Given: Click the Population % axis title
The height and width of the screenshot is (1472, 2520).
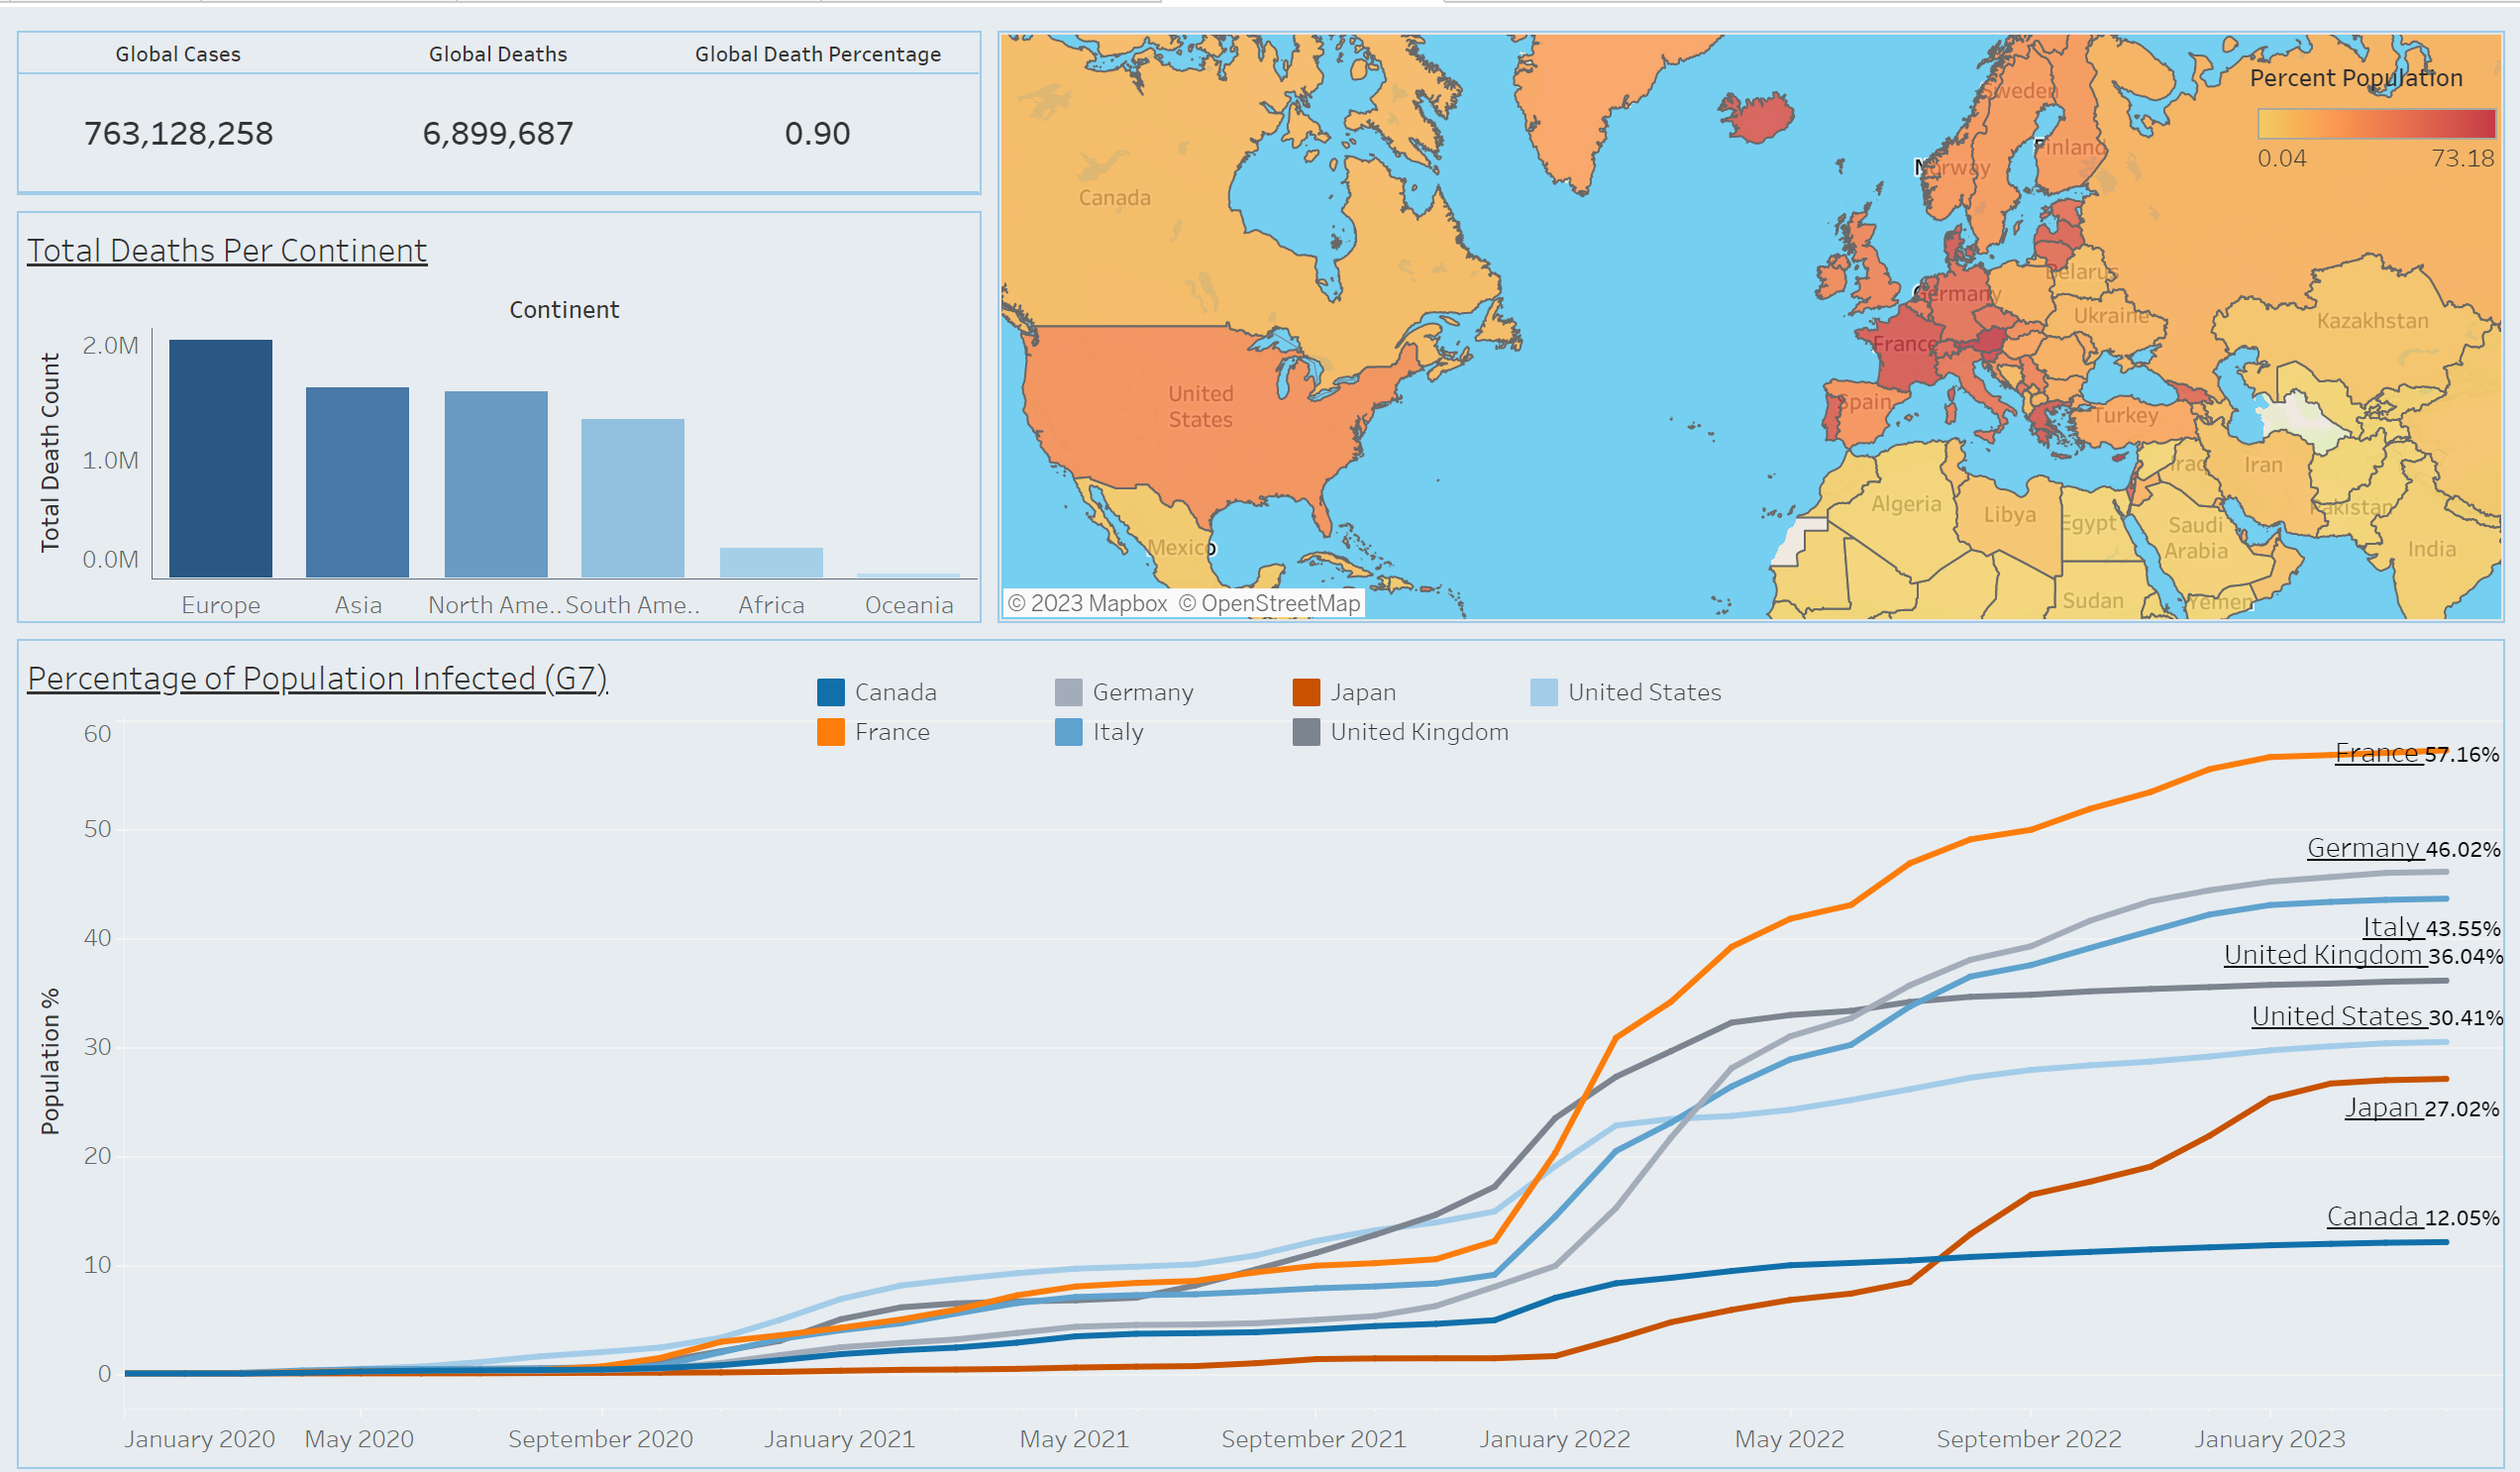Looking at the screenshot, I should (50, 1061).
